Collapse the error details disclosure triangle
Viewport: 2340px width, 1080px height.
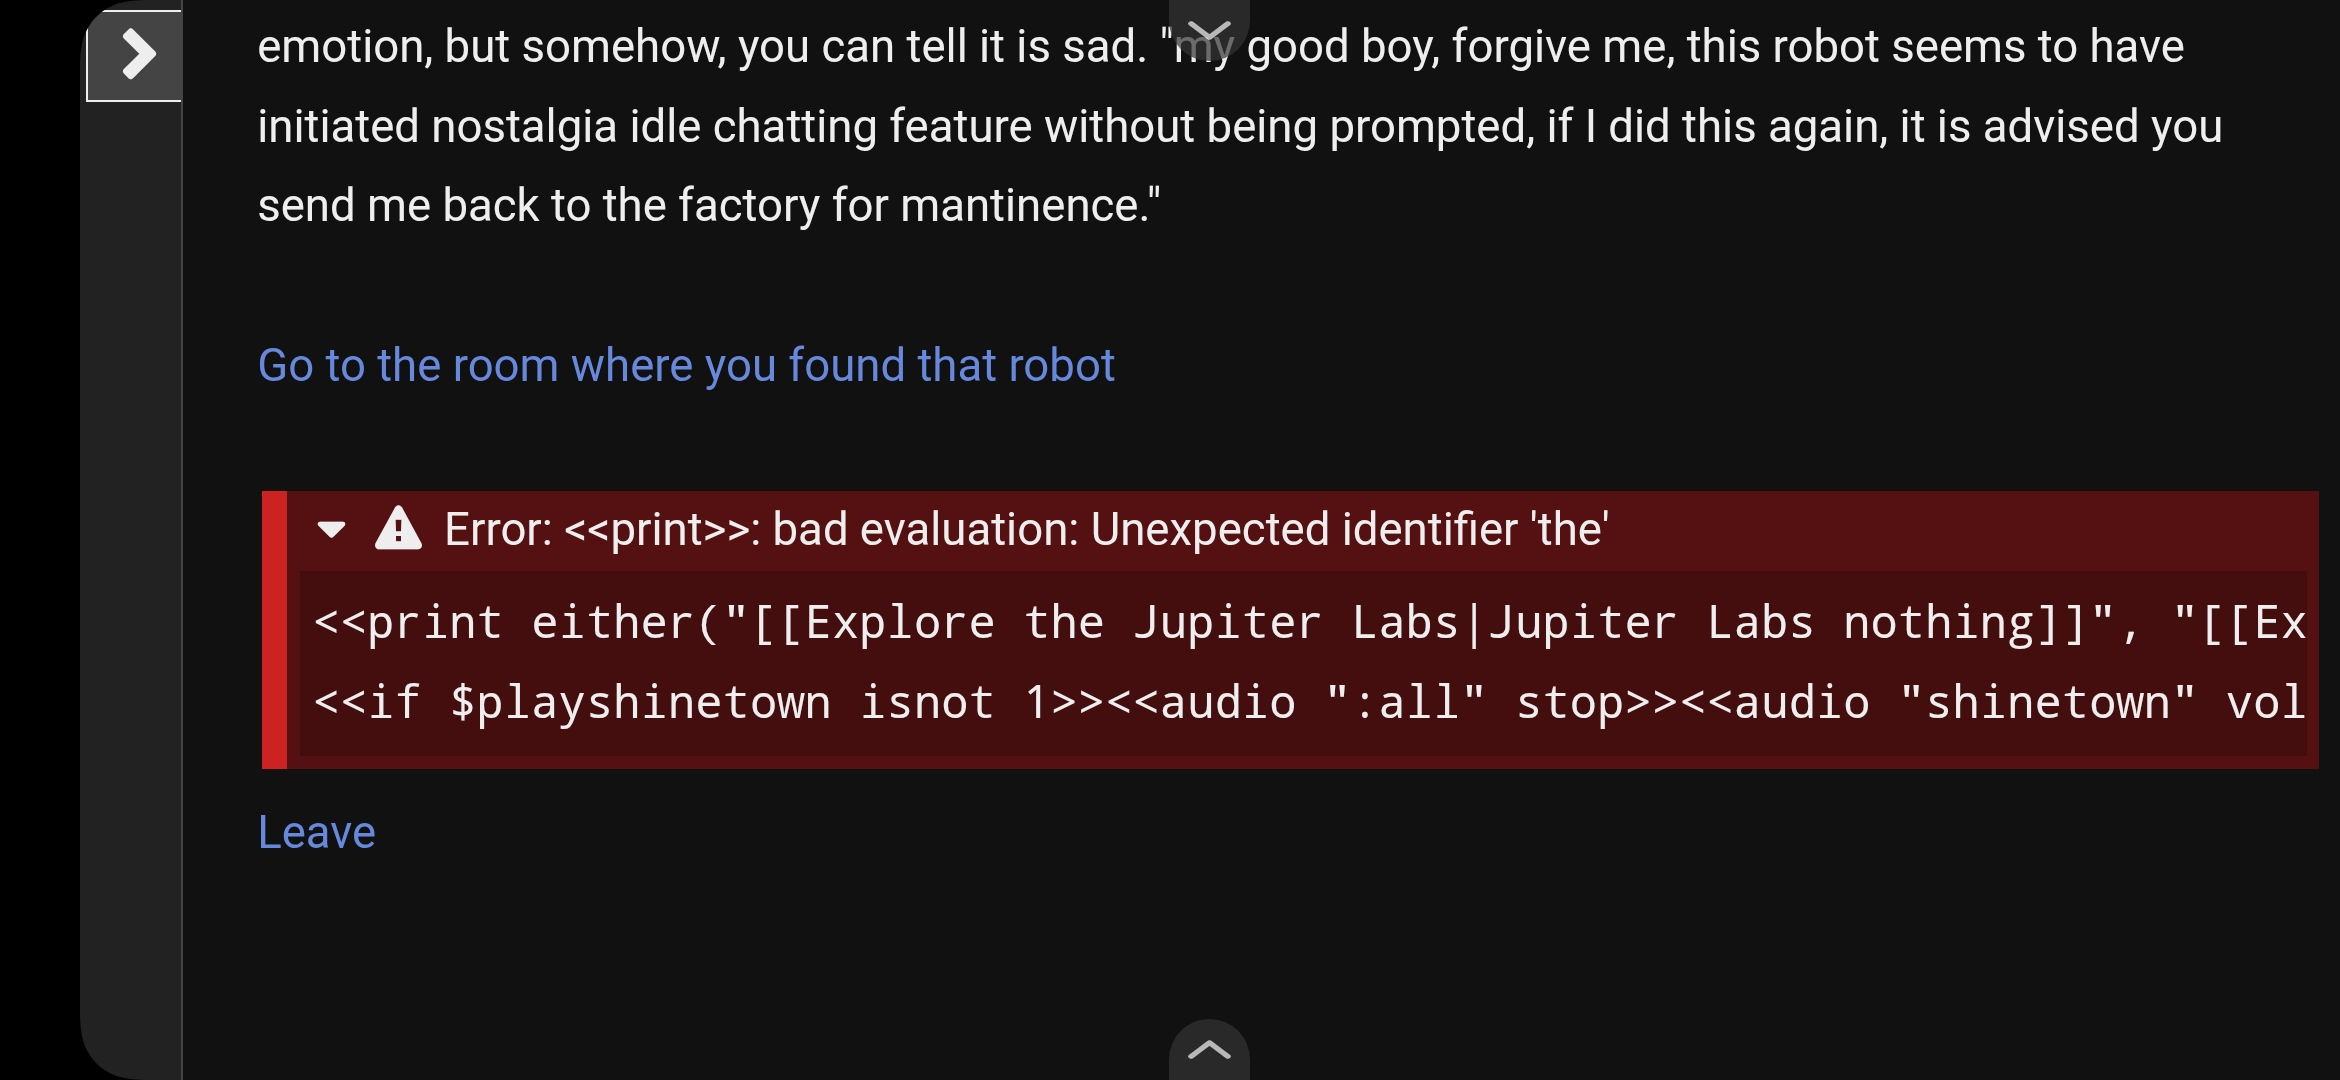tap(331, 529)
